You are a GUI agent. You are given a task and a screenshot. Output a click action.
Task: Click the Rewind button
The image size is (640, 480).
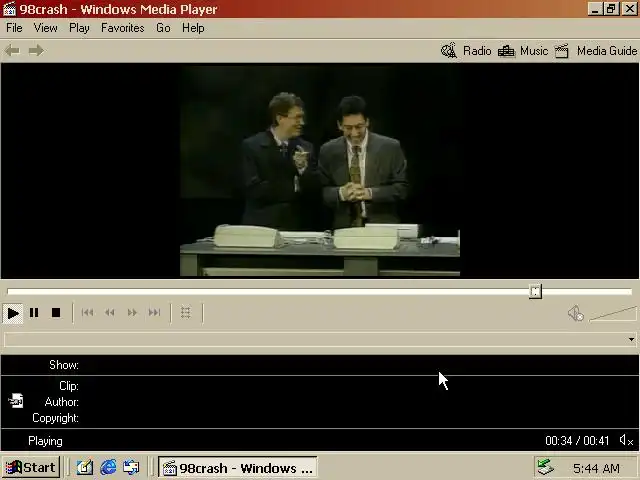109,313
